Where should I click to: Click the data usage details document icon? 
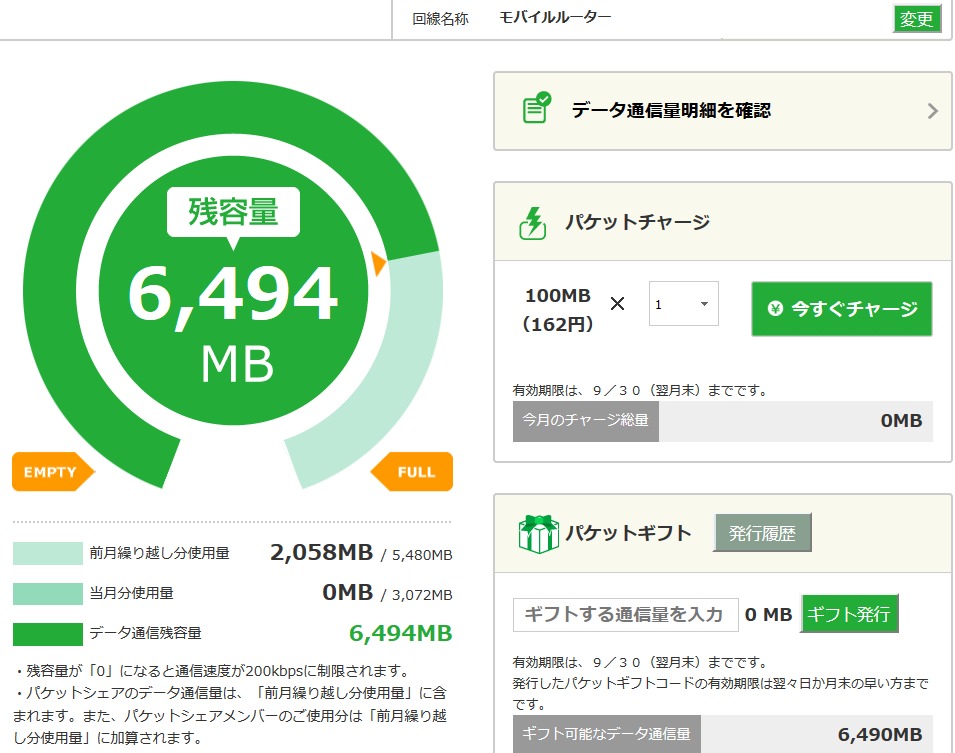coord(537,108)
